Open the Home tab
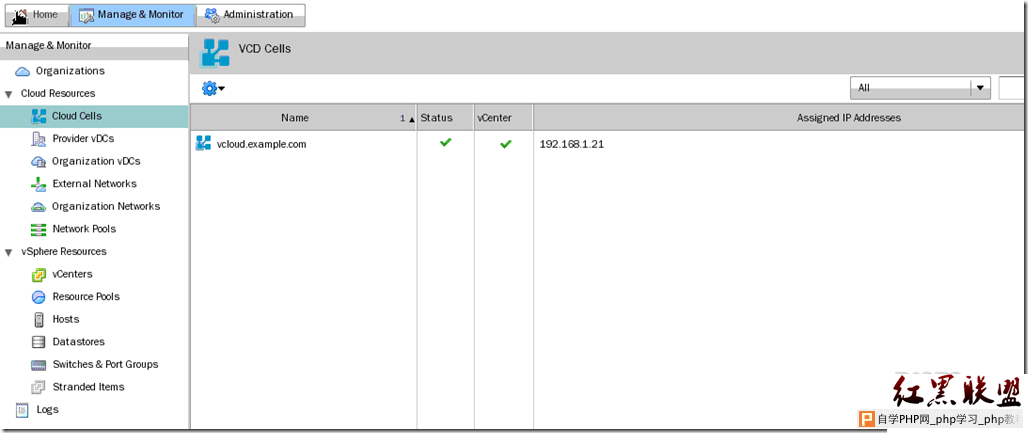1028x433 pixels. pyautogui.click(x=36, y=15)
